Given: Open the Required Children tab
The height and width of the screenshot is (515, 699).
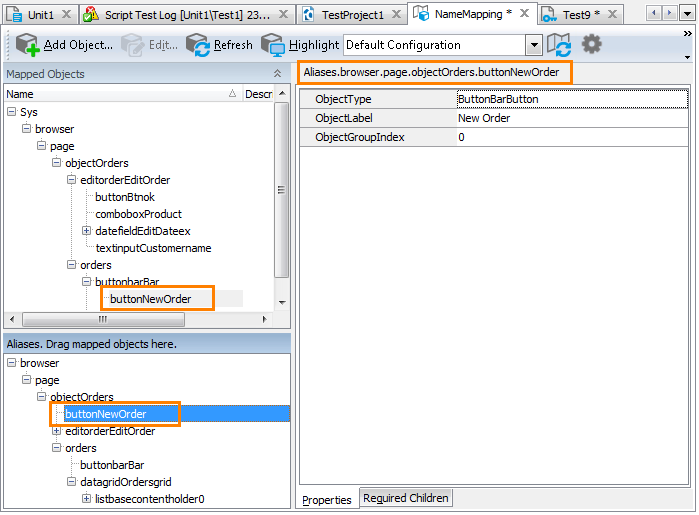Looking at the screenshot, I should coord(406,498).
